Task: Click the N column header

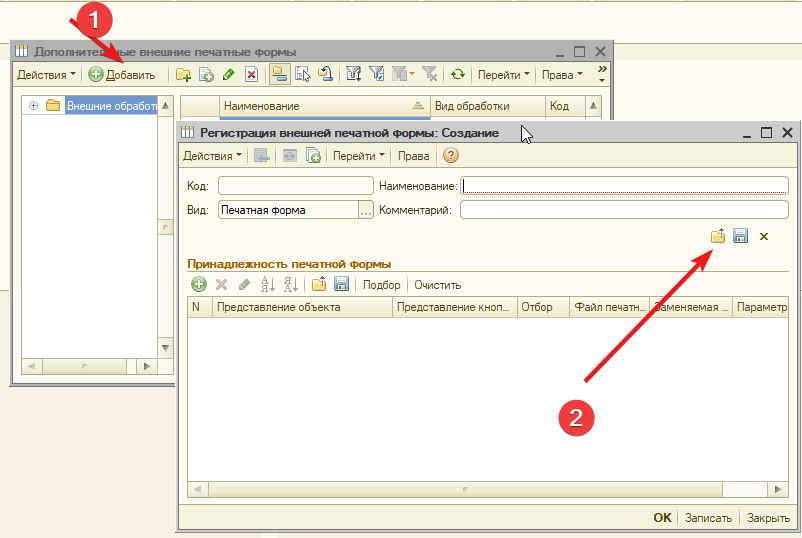Action: (x=199, y=307)
